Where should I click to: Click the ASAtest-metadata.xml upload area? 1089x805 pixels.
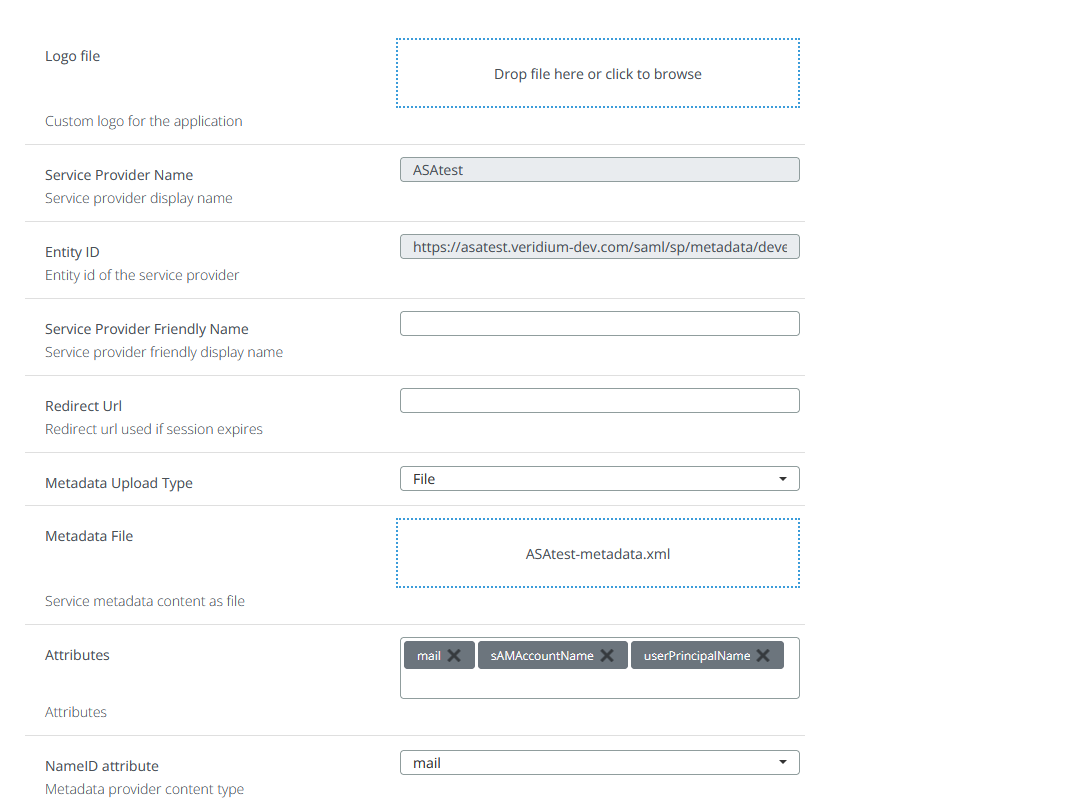(x=597, y=553)
